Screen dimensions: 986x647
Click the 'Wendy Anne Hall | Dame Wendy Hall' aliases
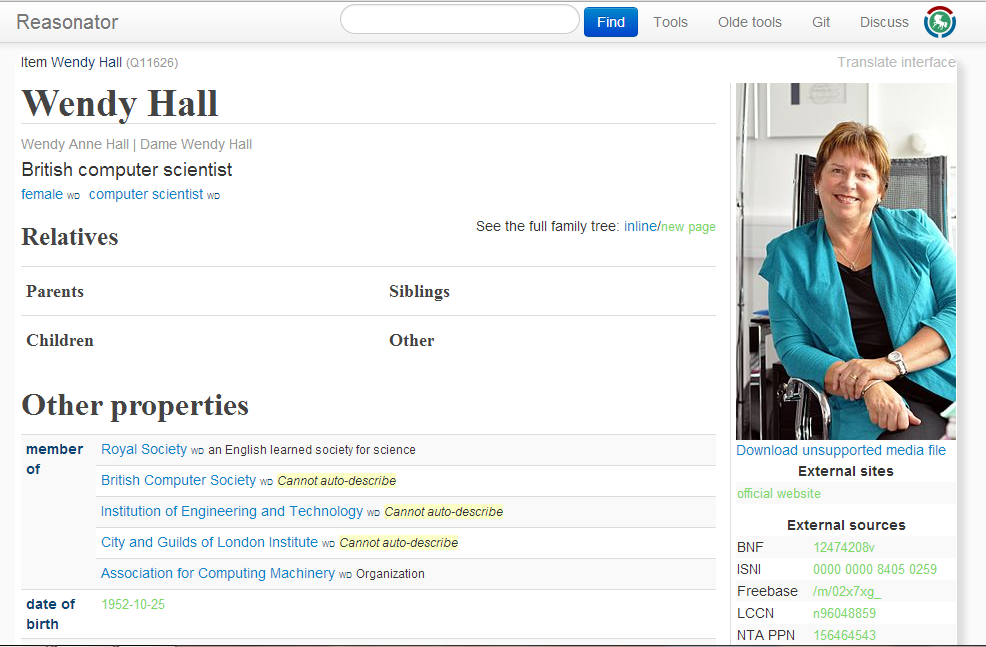(136, 144)
